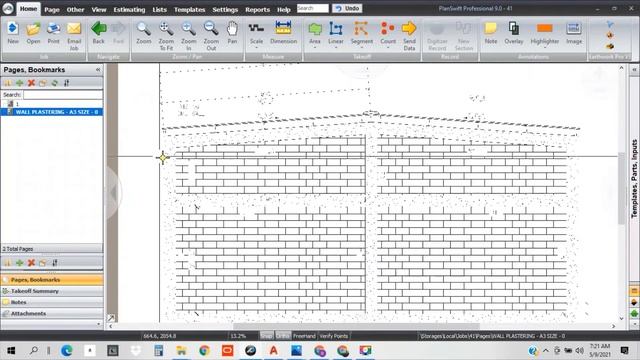Click the Undo button
The width and height of the screenshot is (640, 360).
347,8
